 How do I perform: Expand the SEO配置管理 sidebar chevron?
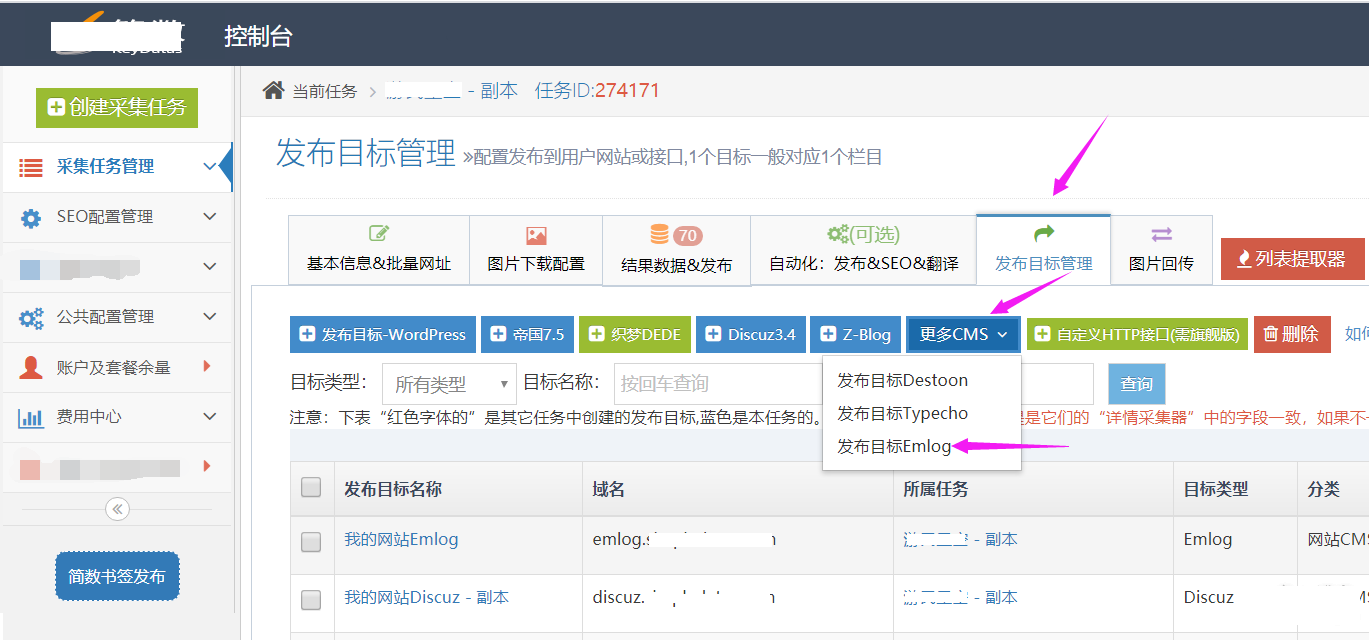coord(209,217)
